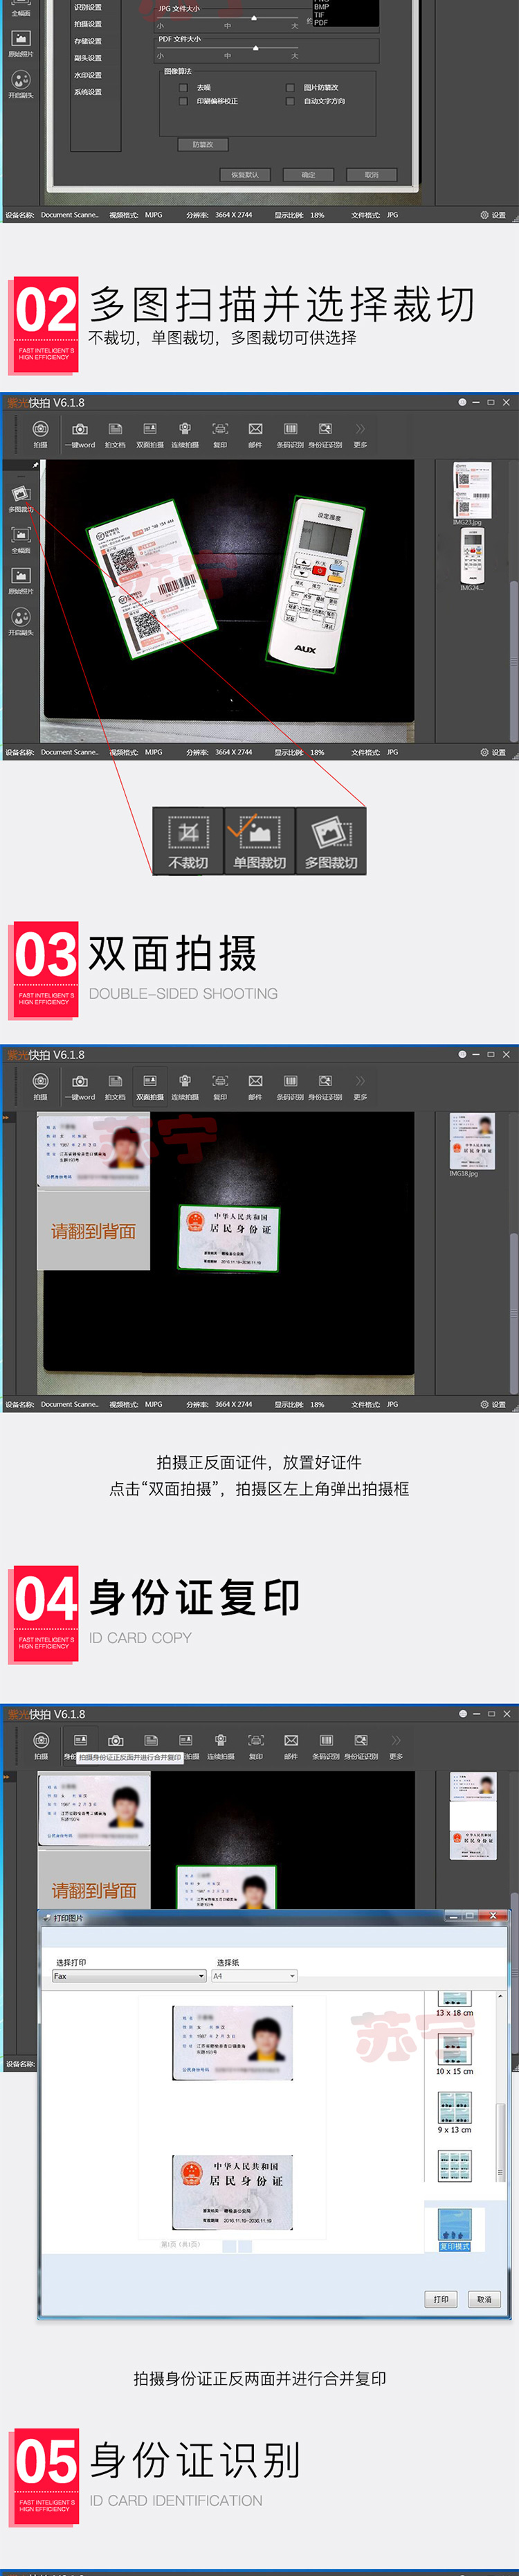Click the 双面拍摄 double-sided capture icon

point(150,432)
